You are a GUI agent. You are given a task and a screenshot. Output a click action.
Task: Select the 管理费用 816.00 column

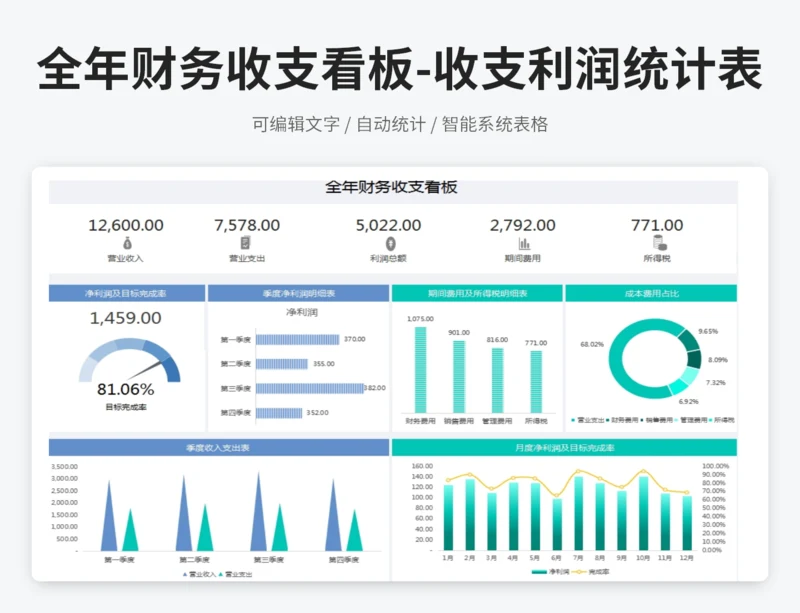point(497,380)
